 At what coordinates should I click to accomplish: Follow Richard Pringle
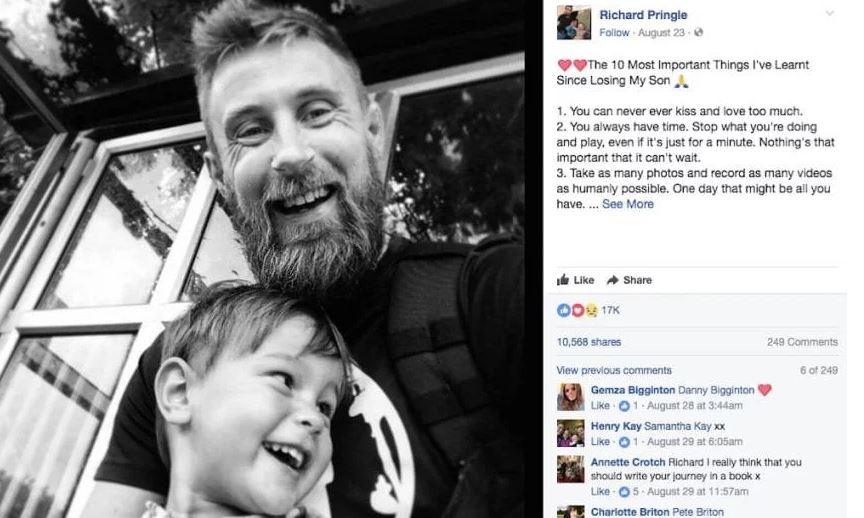click(614, 33)
